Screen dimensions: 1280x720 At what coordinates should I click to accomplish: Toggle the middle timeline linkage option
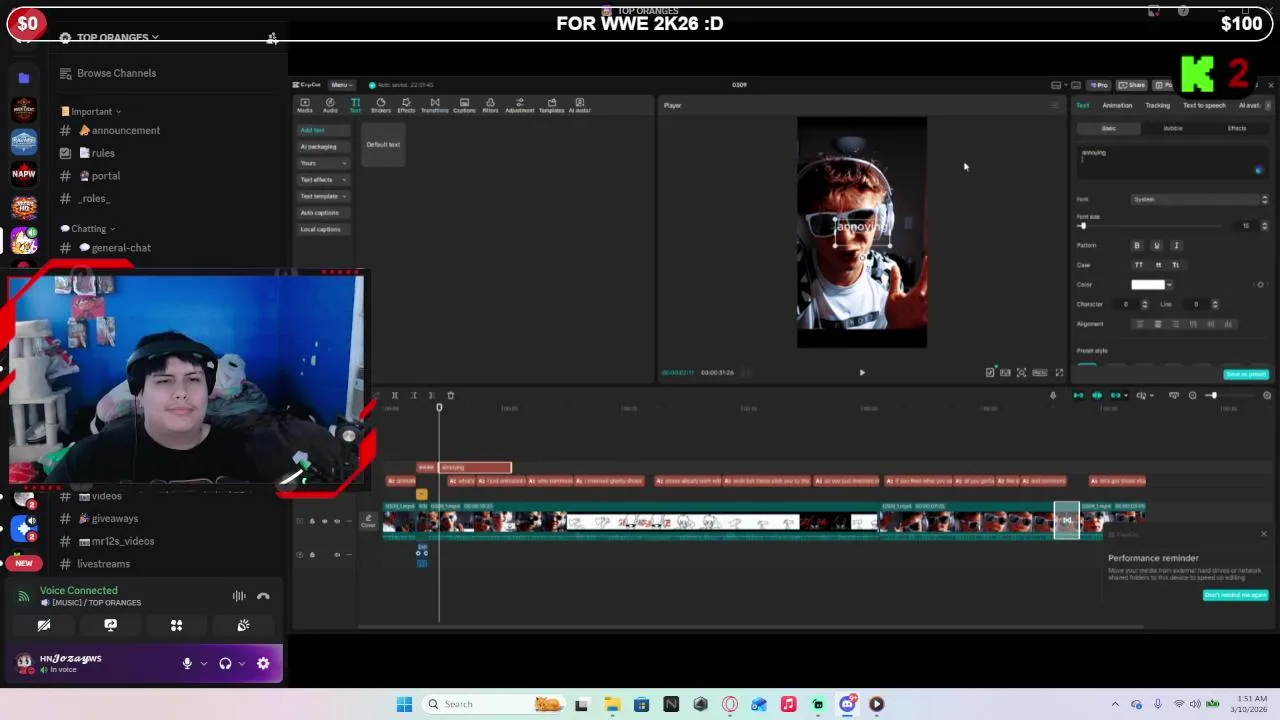click(1097, 395)
